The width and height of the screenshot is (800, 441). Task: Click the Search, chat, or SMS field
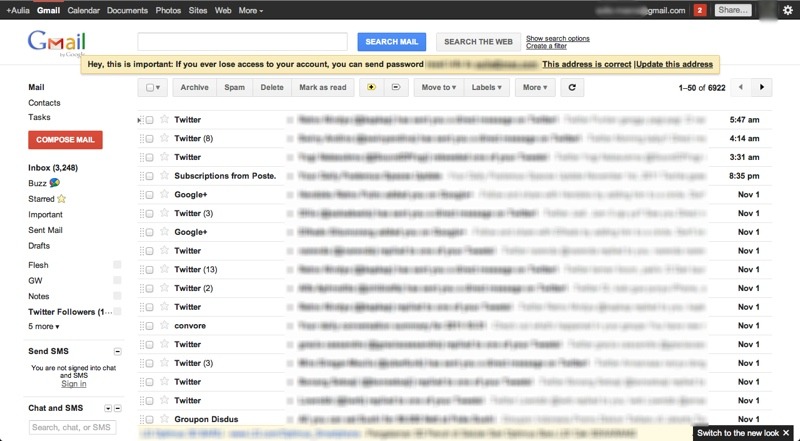point(71,427)
